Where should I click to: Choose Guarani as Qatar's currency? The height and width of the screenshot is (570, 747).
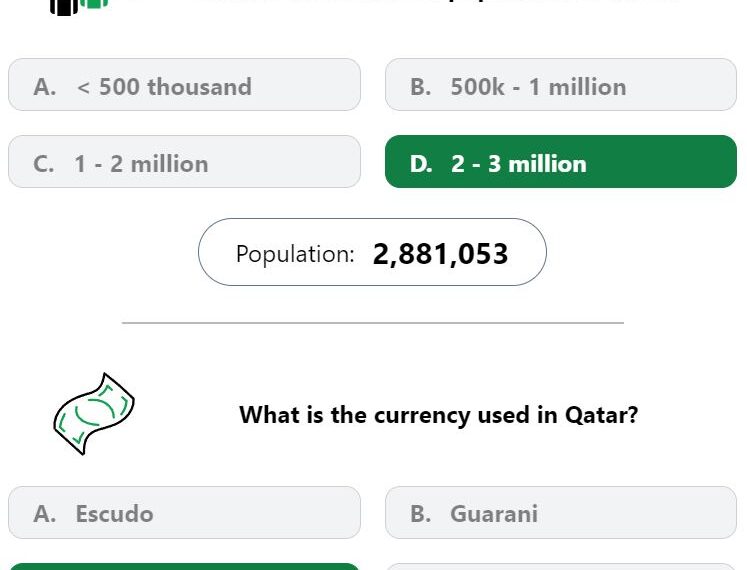pos(561,513)
